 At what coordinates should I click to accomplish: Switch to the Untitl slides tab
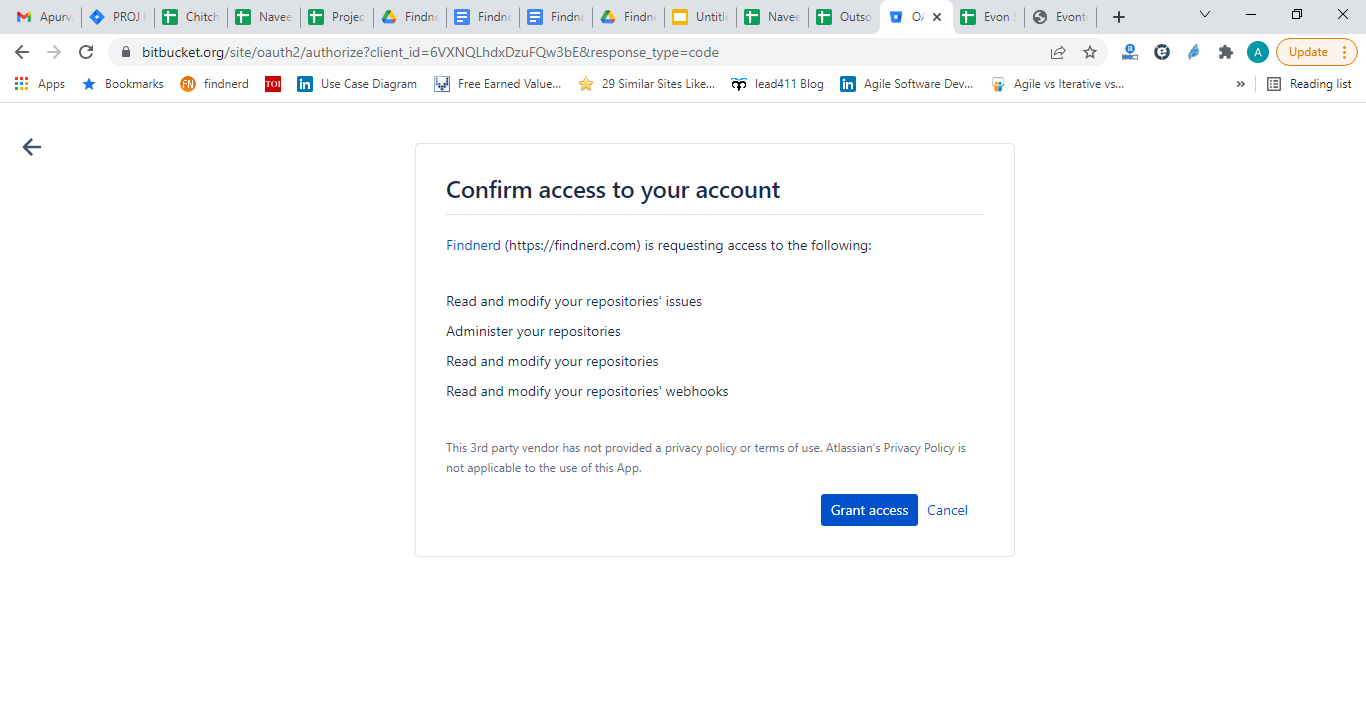[x=700, y=17]
